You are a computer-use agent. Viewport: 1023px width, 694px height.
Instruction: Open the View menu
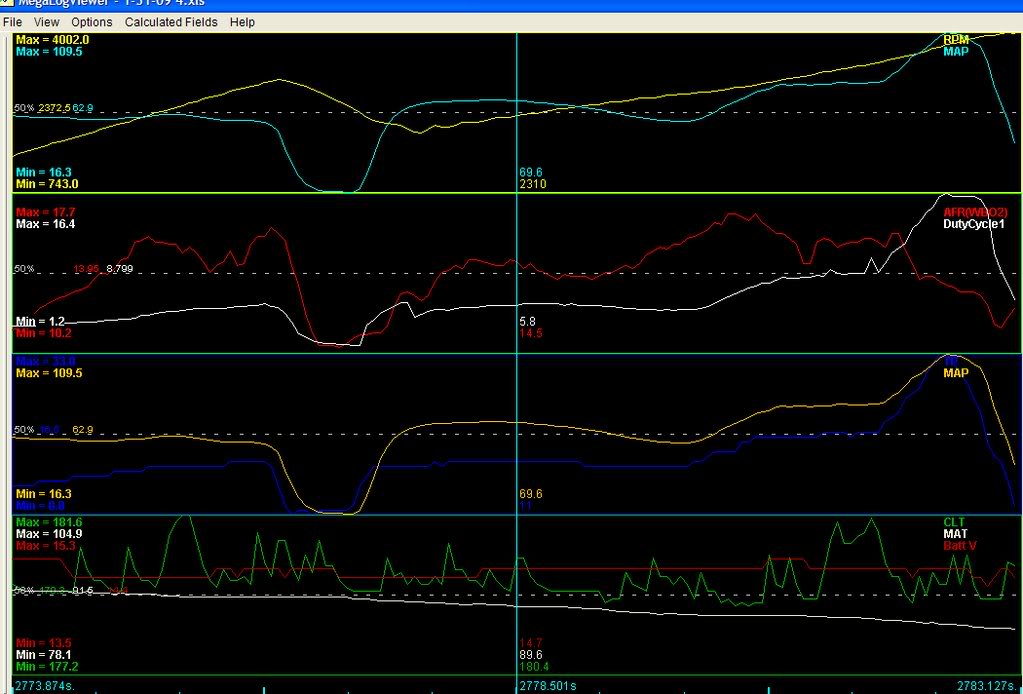[x=45, y=21]
